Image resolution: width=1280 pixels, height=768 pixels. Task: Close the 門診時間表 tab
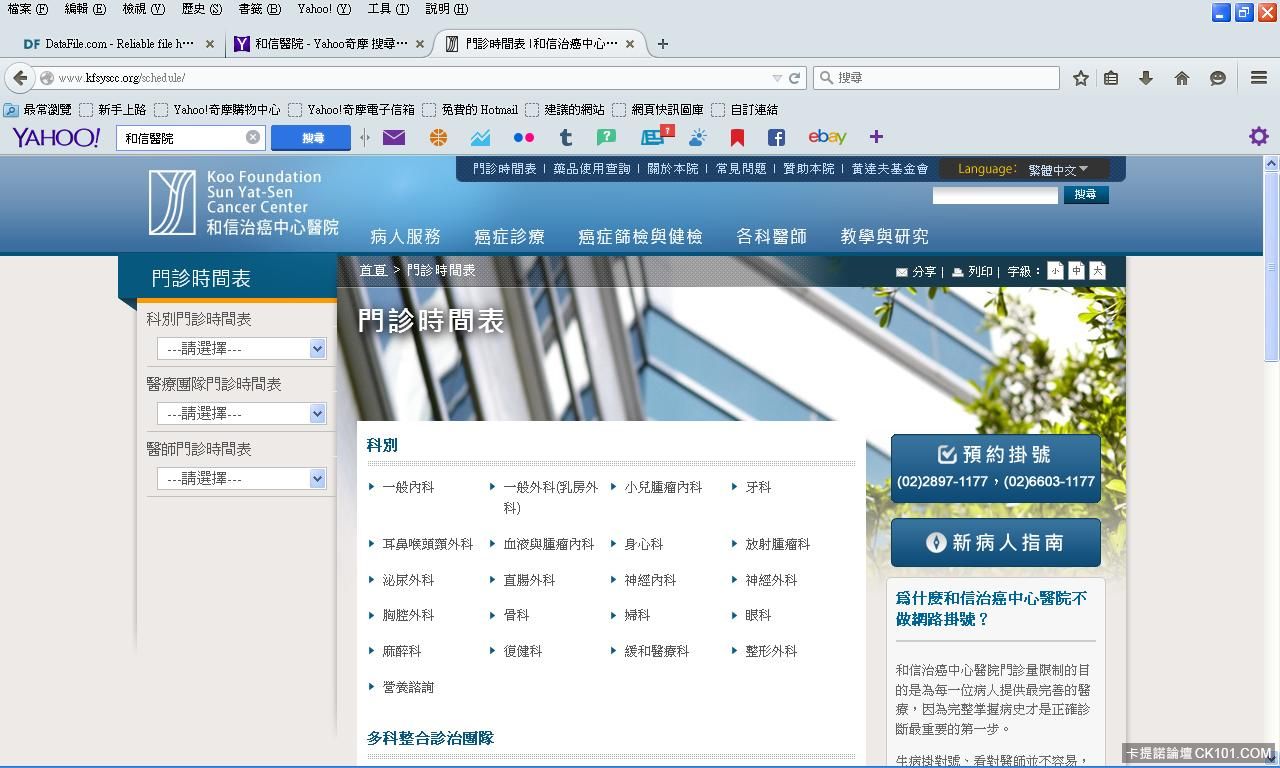click(630, 44)
